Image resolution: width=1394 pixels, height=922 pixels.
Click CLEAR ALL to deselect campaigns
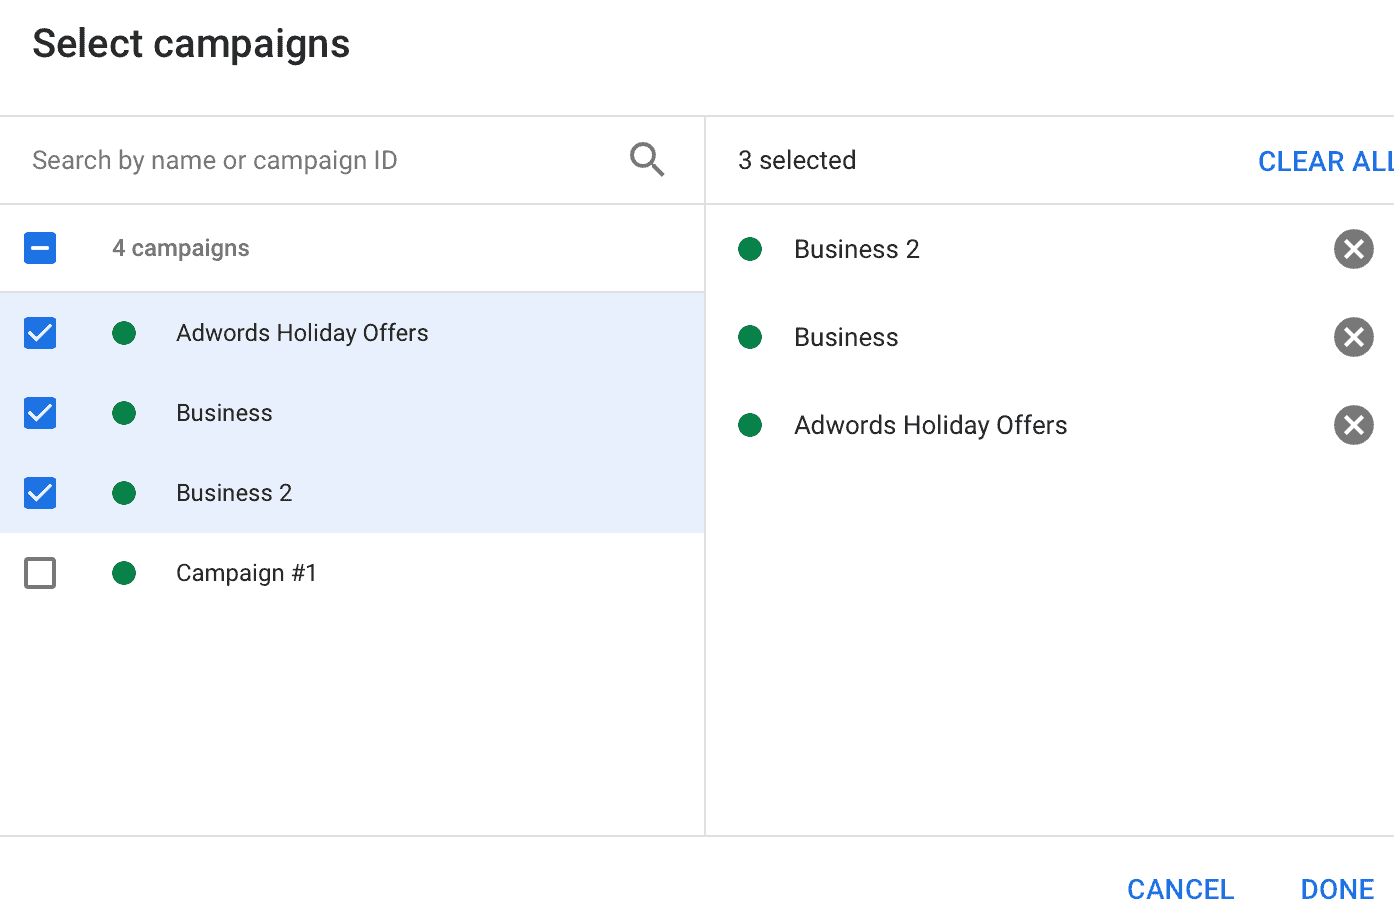[1325, 161]
